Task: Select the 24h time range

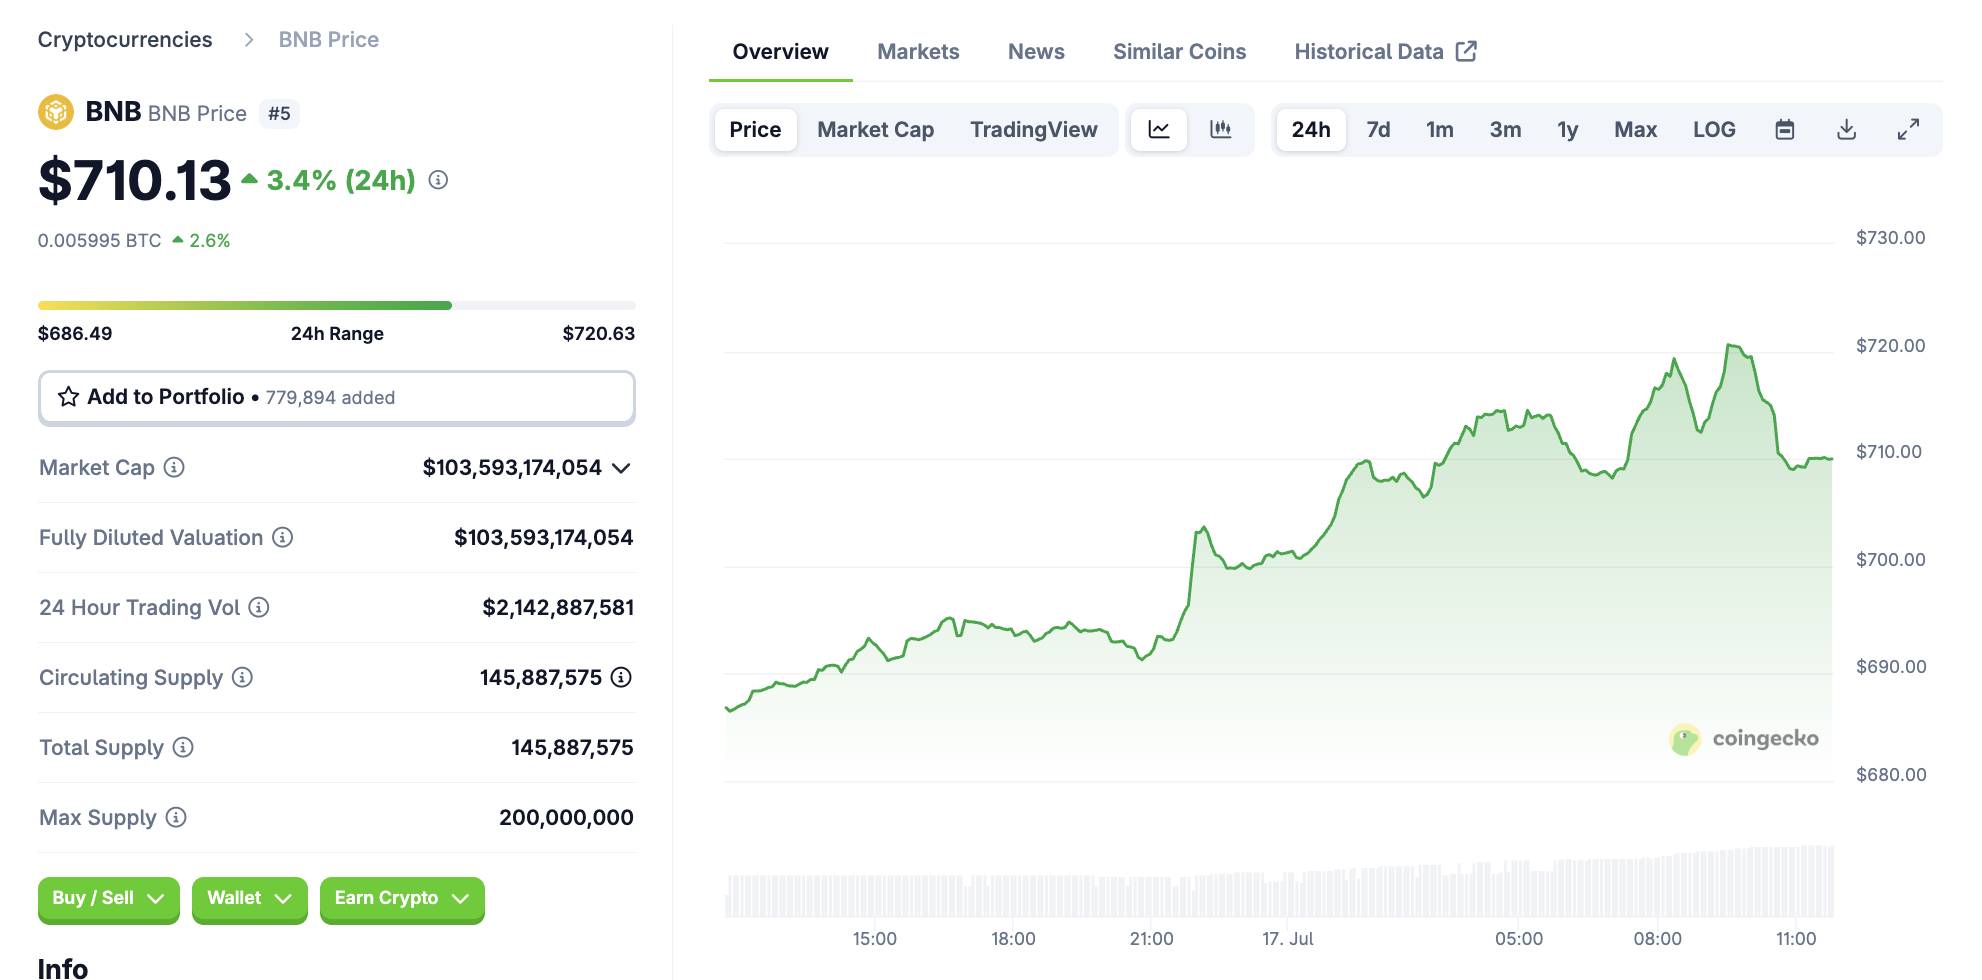Action: pyautogui.click(x=1311, y=129)
